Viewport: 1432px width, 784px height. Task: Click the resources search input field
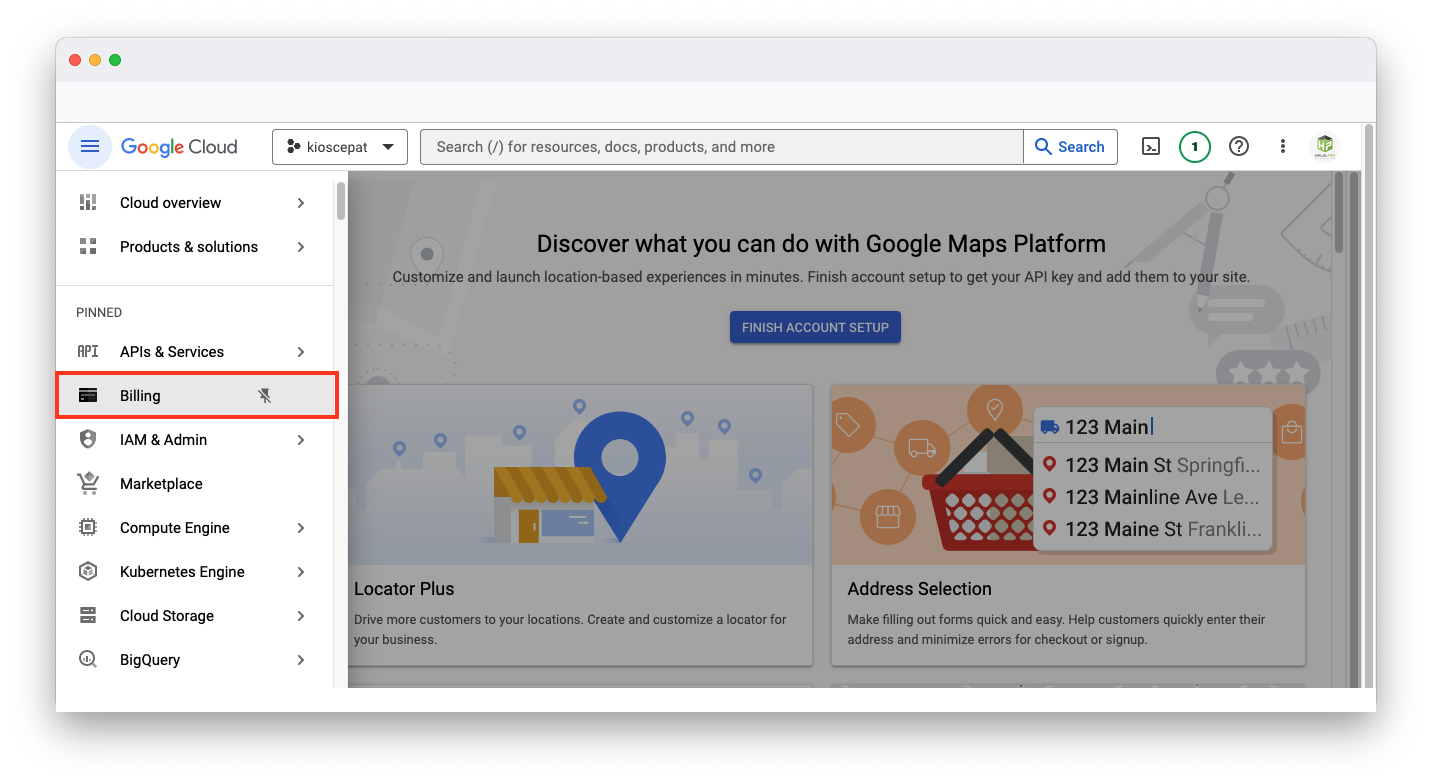click(x=720, y=147)
